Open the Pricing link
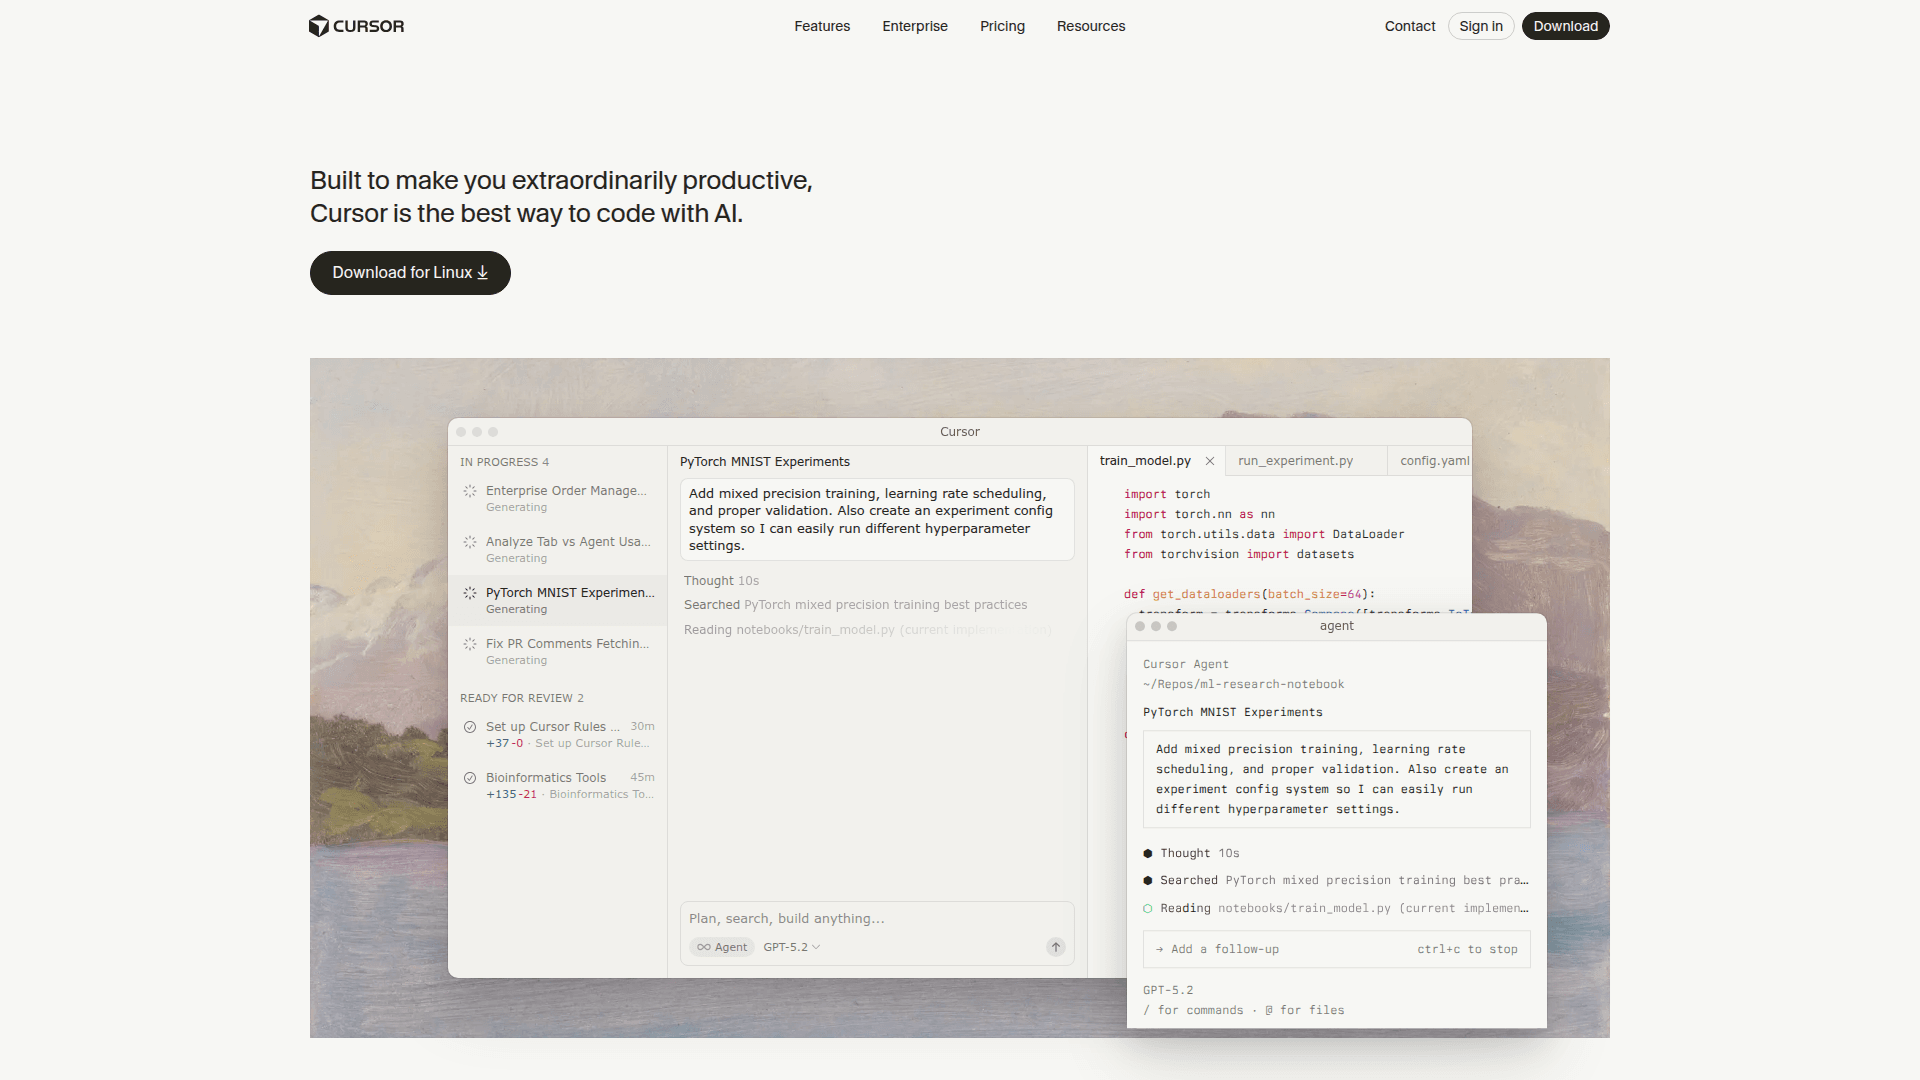 pyautogui.click(x=1002, y=26)
